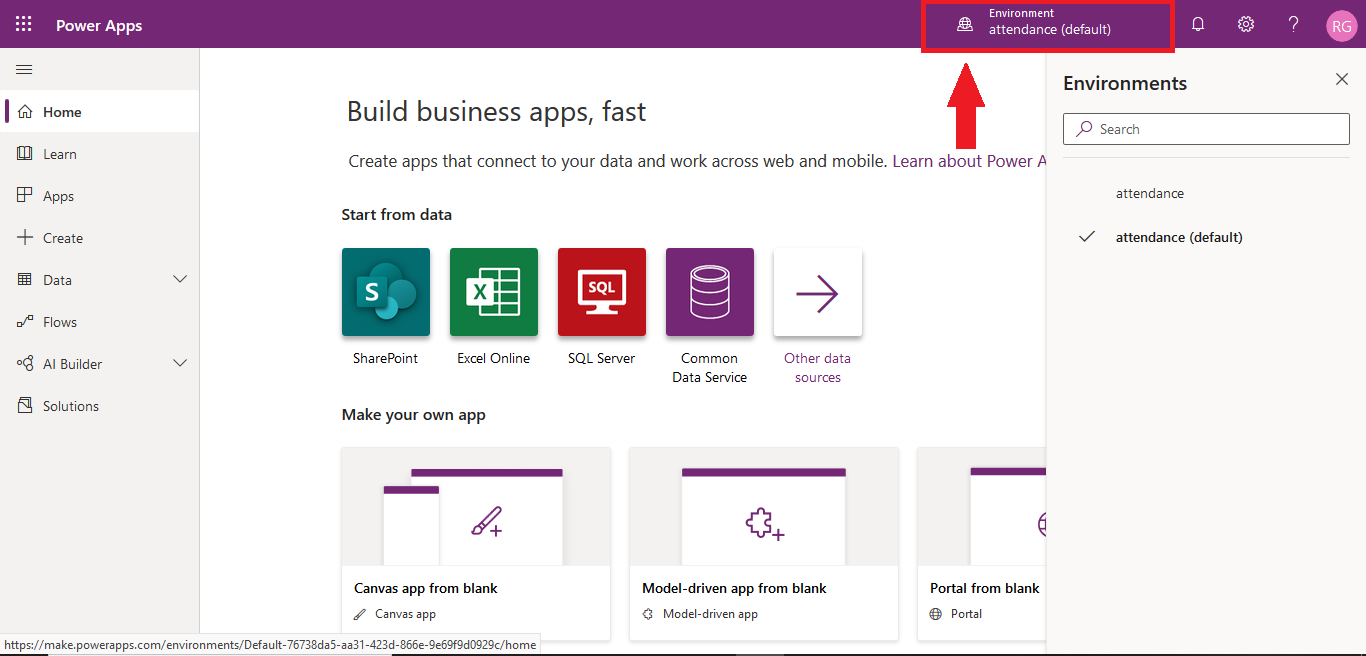The image size is (1366, 656).
Task: Click the SharePoint data source icon
Action: click(x=386, y=292)
